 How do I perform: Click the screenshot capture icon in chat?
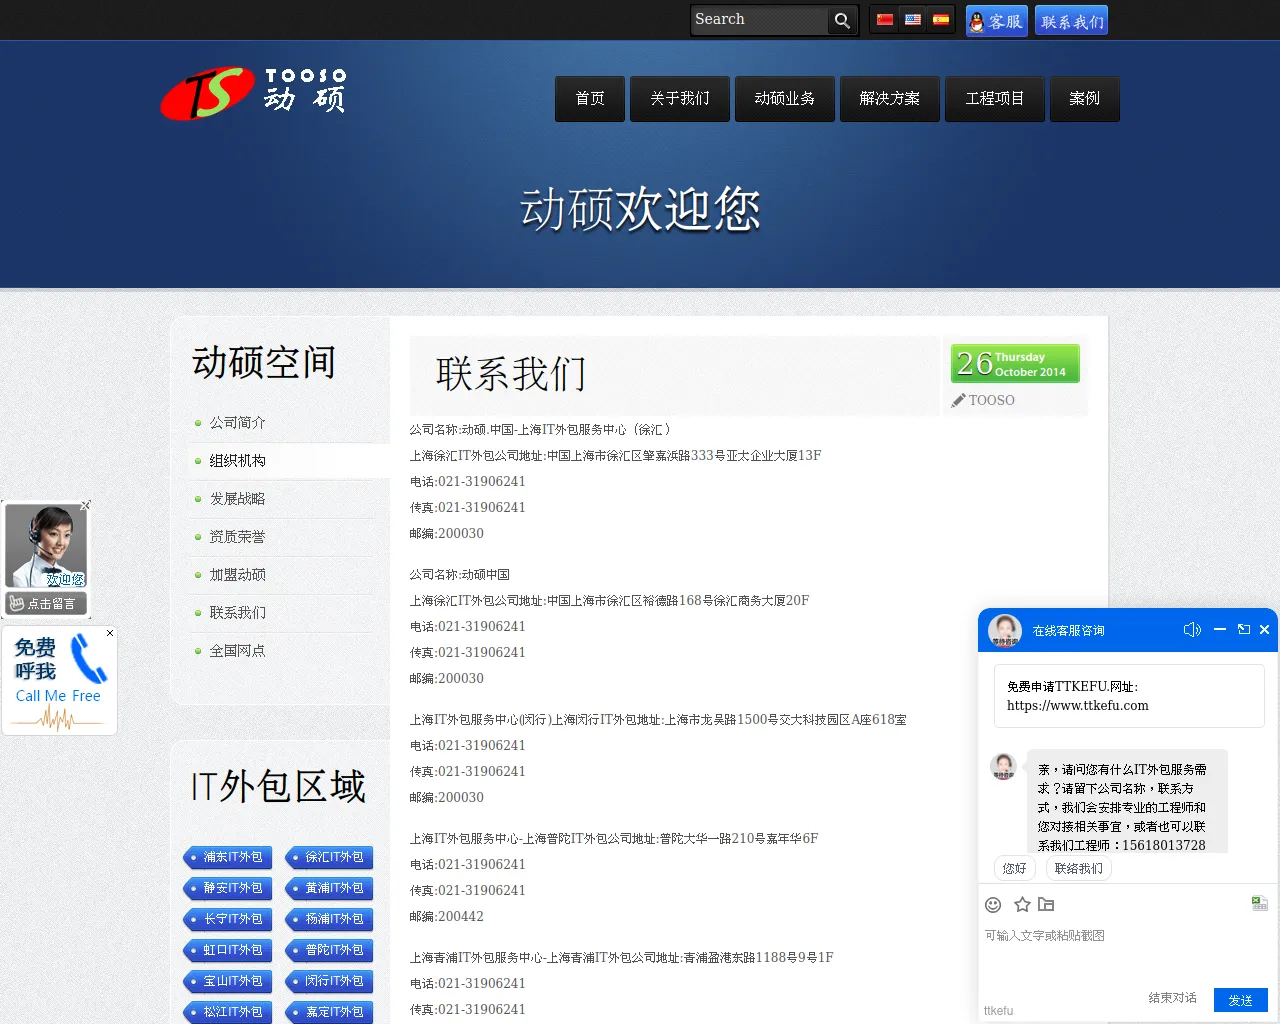[x=1258, y=903]
